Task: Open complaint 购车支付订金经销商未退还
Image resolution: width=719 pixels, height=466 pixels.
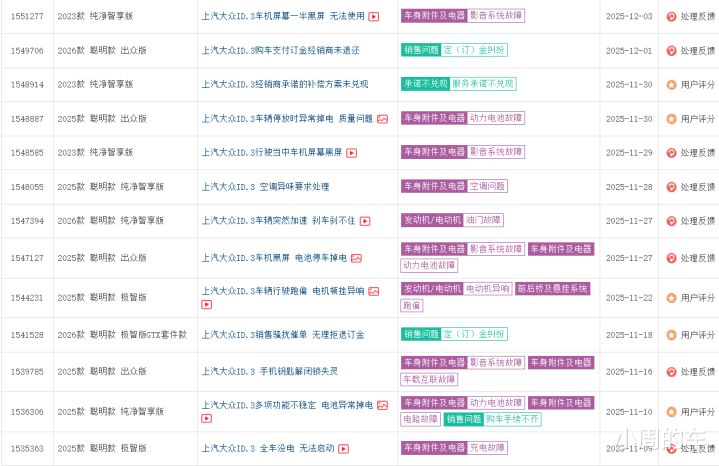Action: 277,51
